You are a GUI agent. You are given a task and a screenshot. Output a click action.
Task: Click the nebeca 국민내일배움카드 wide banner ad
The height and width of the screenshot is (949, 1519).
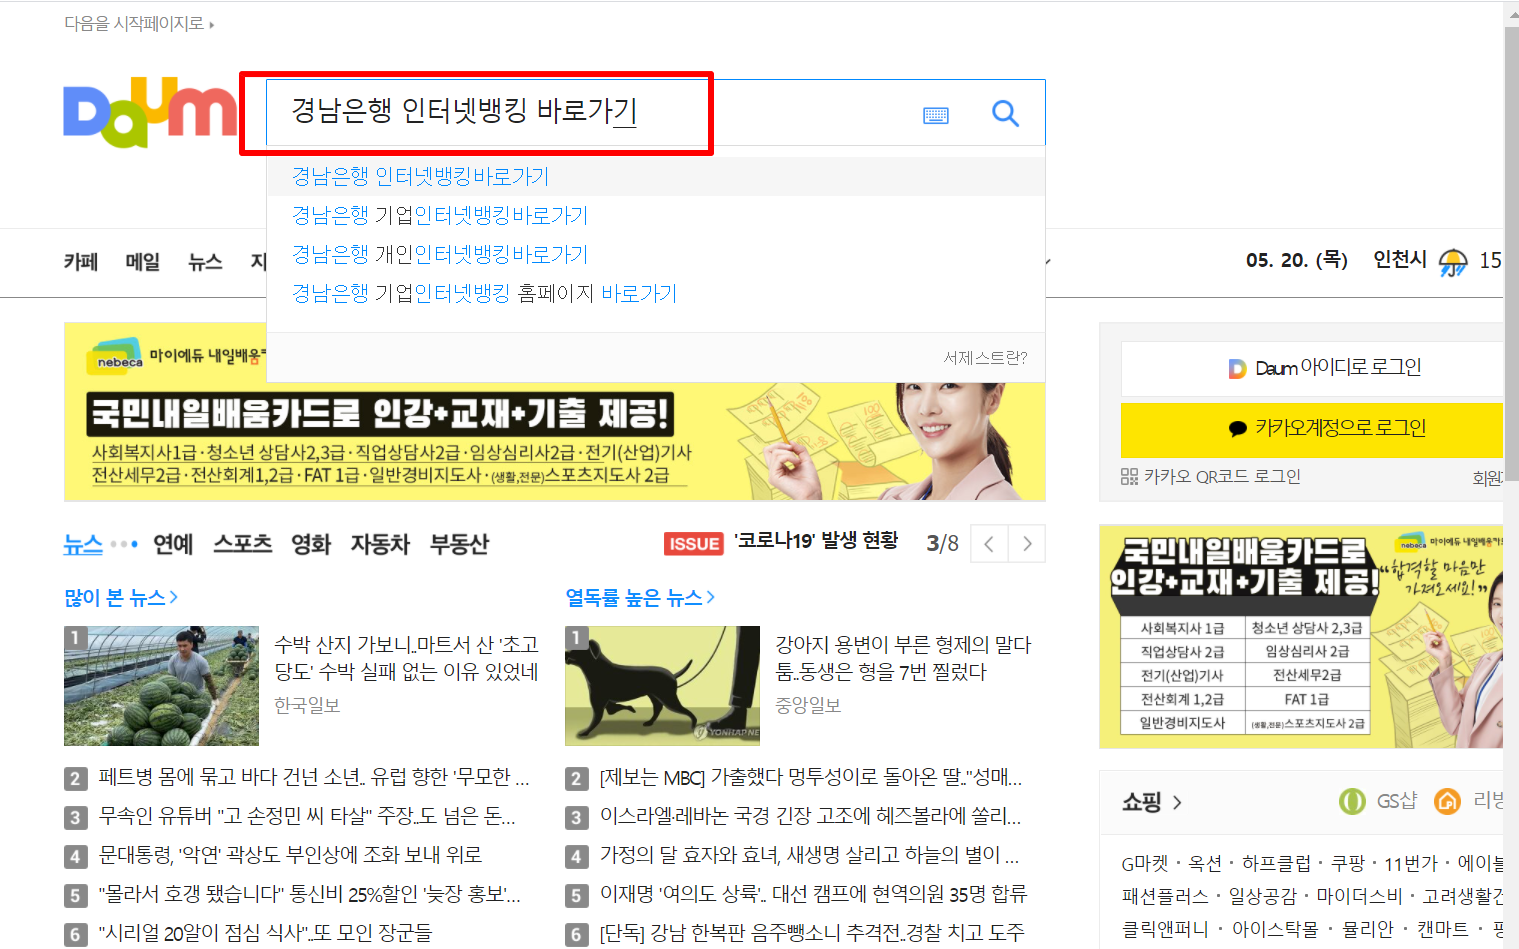555,441
